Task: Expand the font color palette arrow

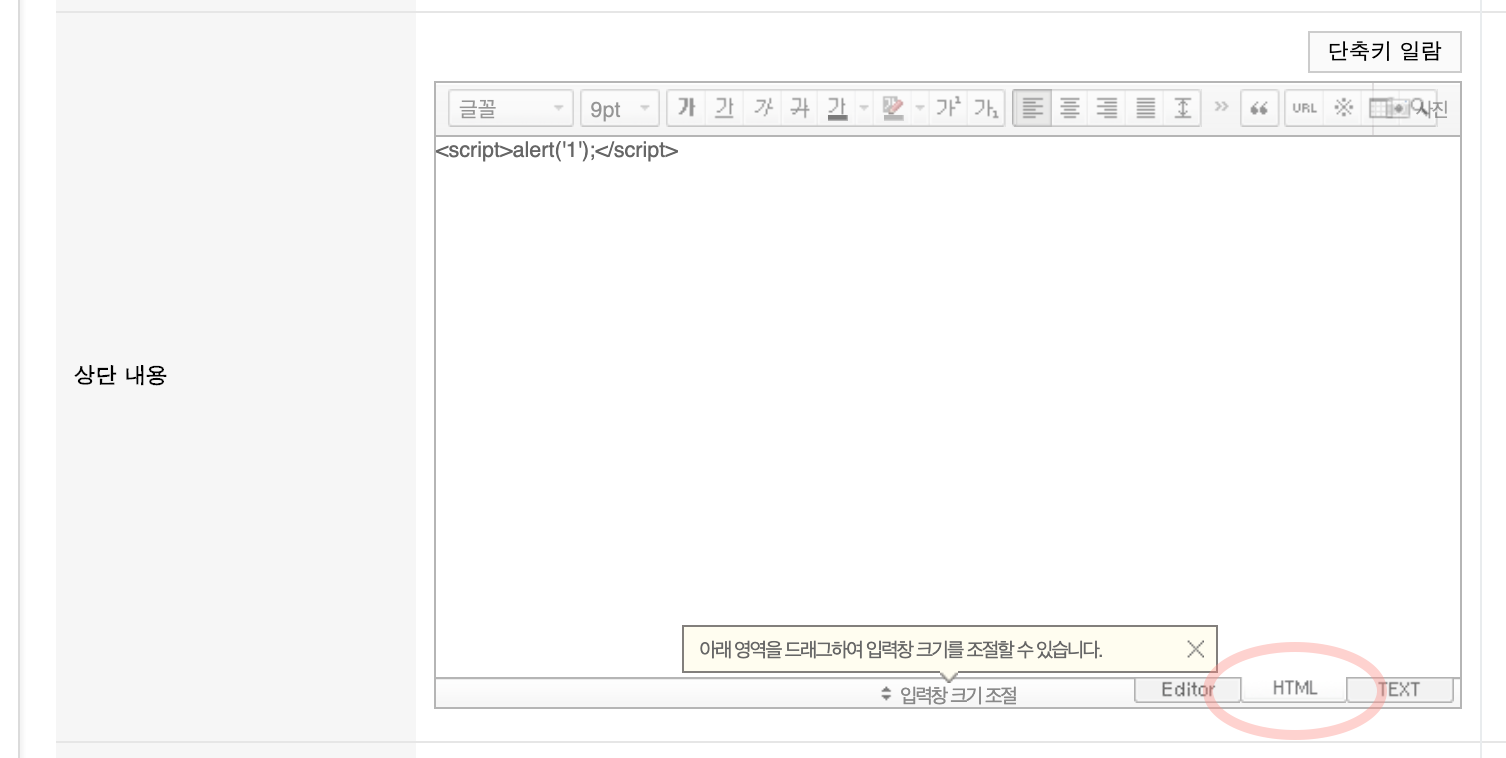Action: 864,108
